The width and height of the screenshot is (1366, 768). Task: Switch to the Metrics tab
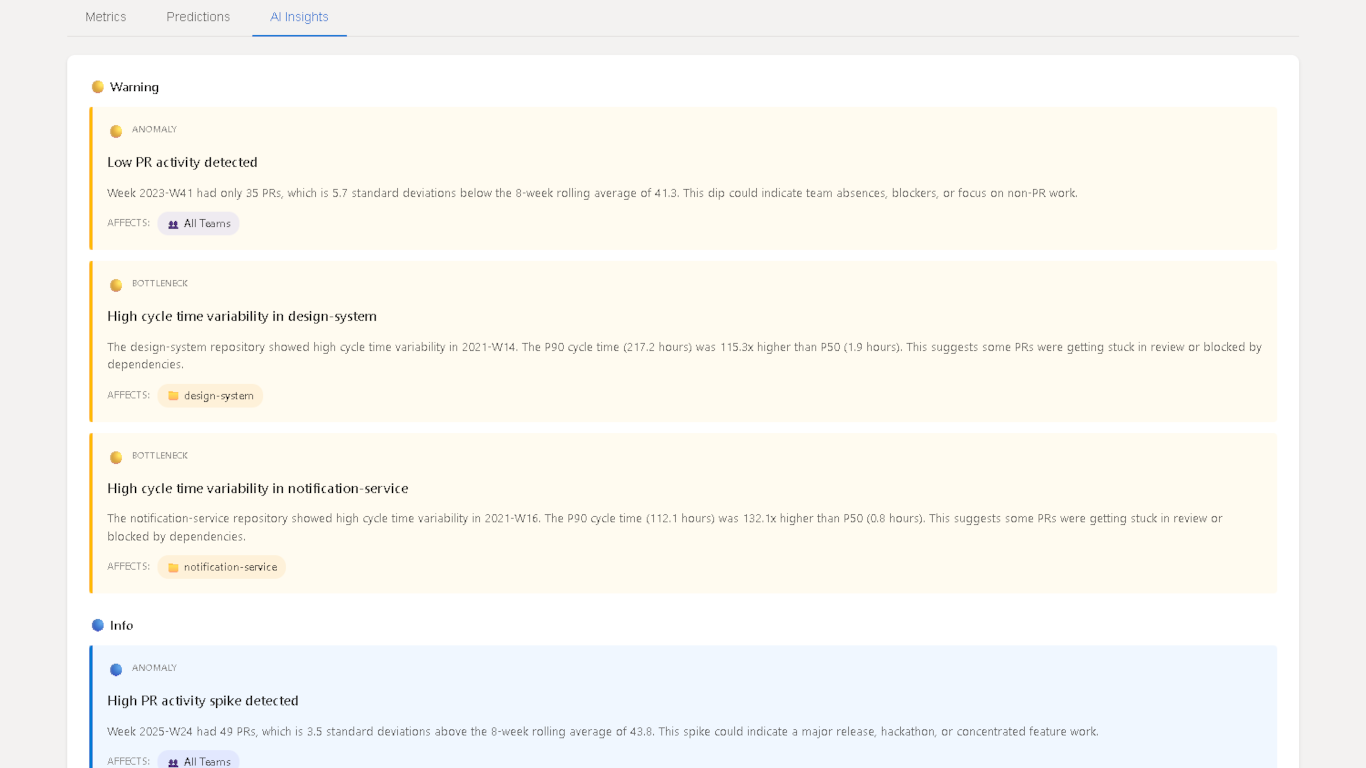105,17
